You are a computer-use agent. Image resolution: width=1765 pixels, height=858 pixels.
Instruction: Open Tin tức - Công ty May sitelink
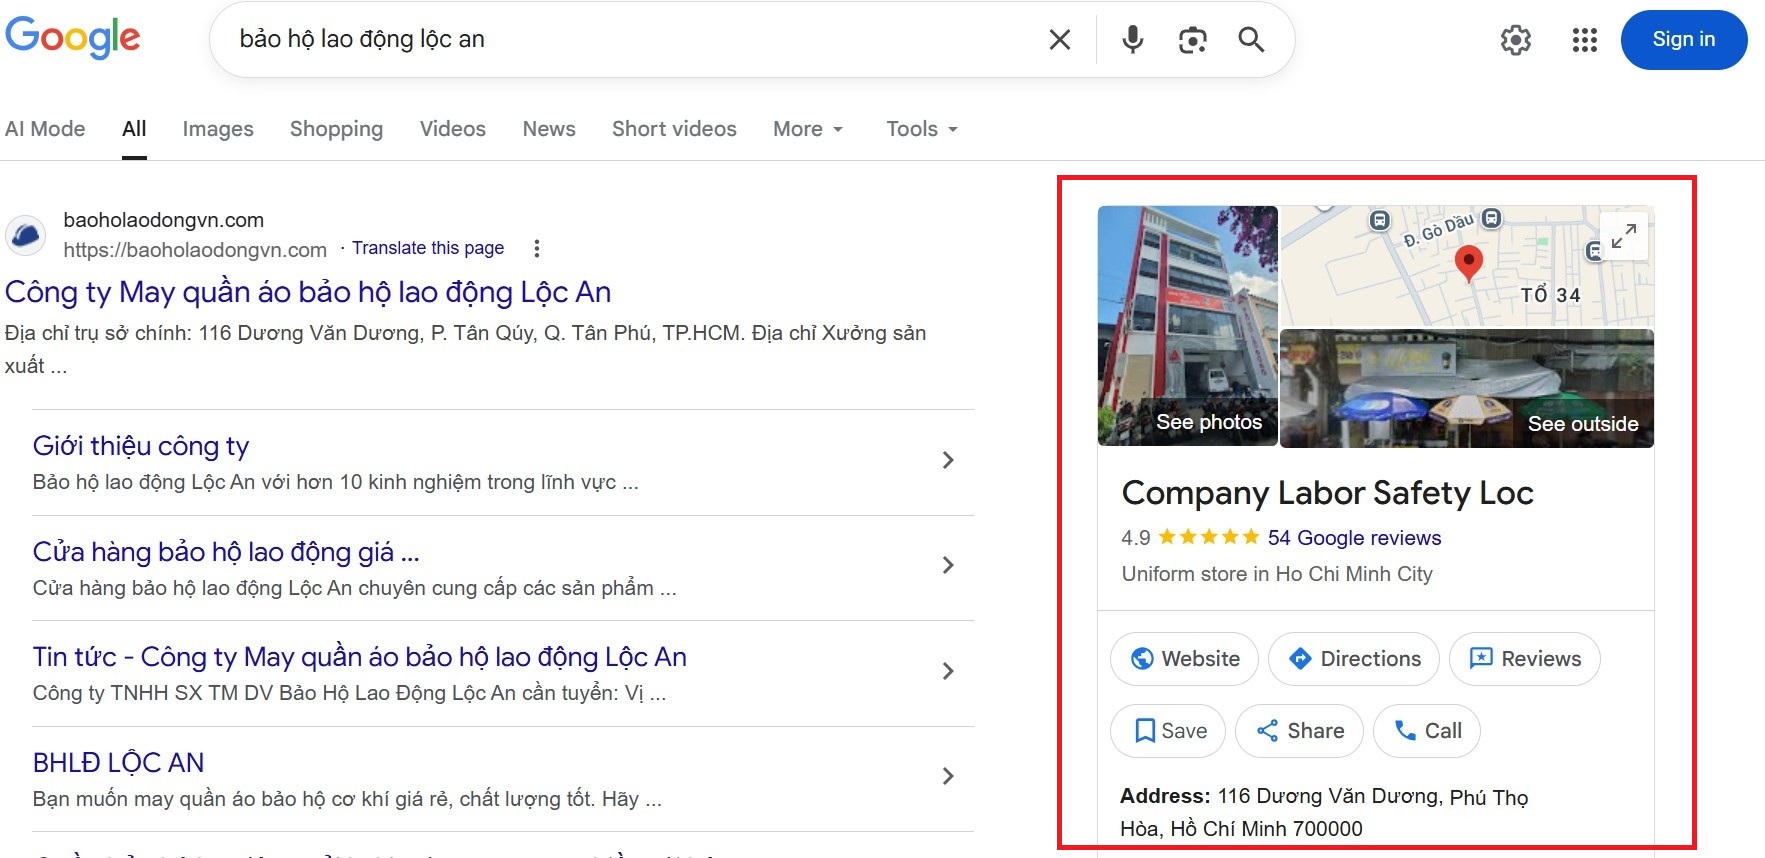(360, 657)
